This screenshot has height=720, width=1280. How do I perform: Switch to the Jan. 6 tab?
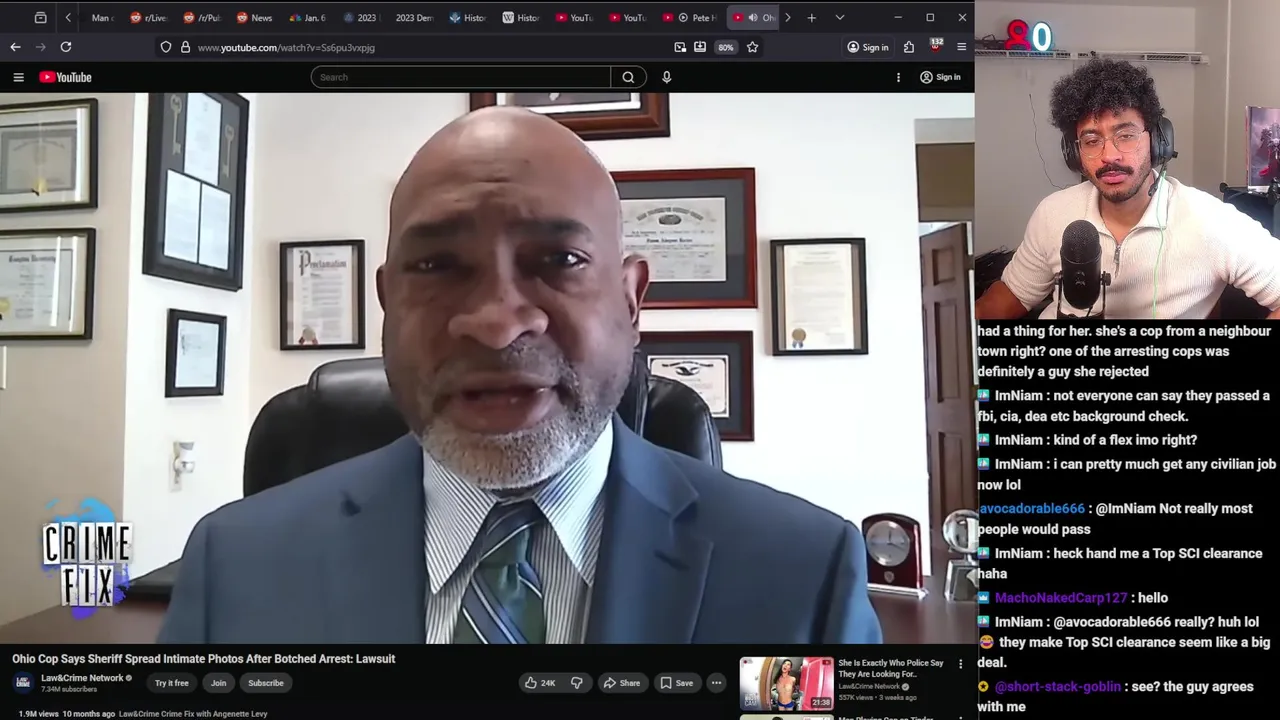pos(307,17)
